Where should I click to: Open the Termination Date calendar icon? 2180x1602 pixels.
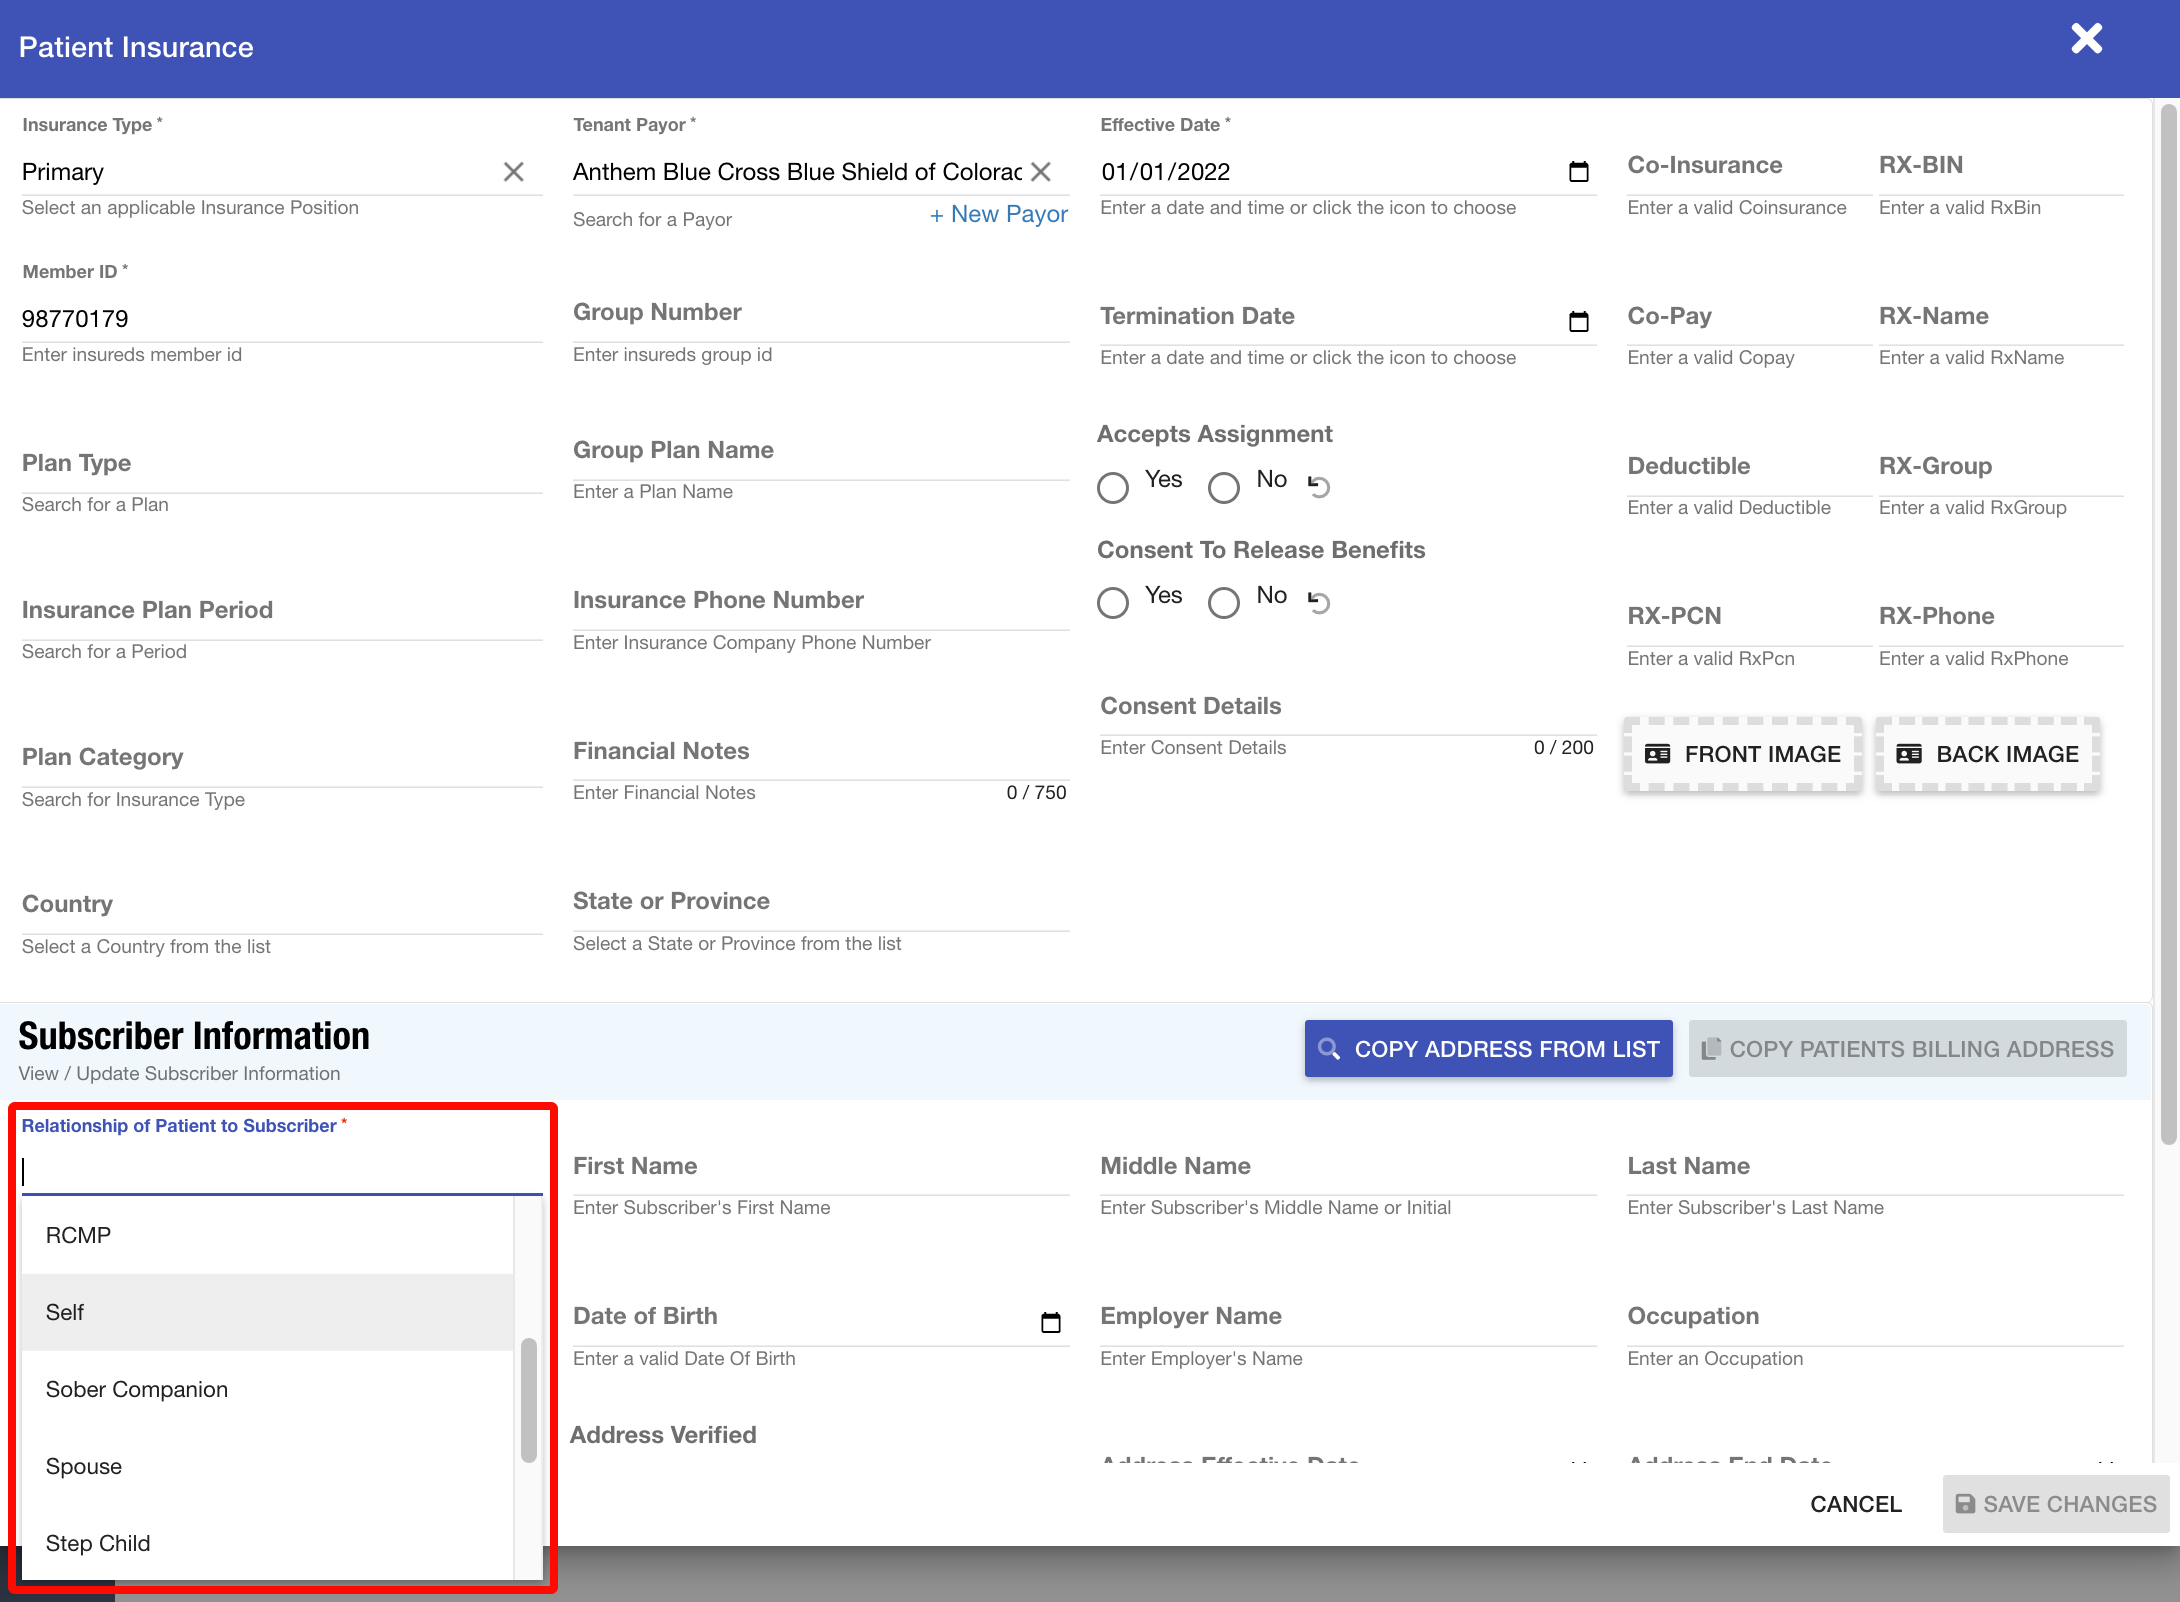pos(1578,321)
